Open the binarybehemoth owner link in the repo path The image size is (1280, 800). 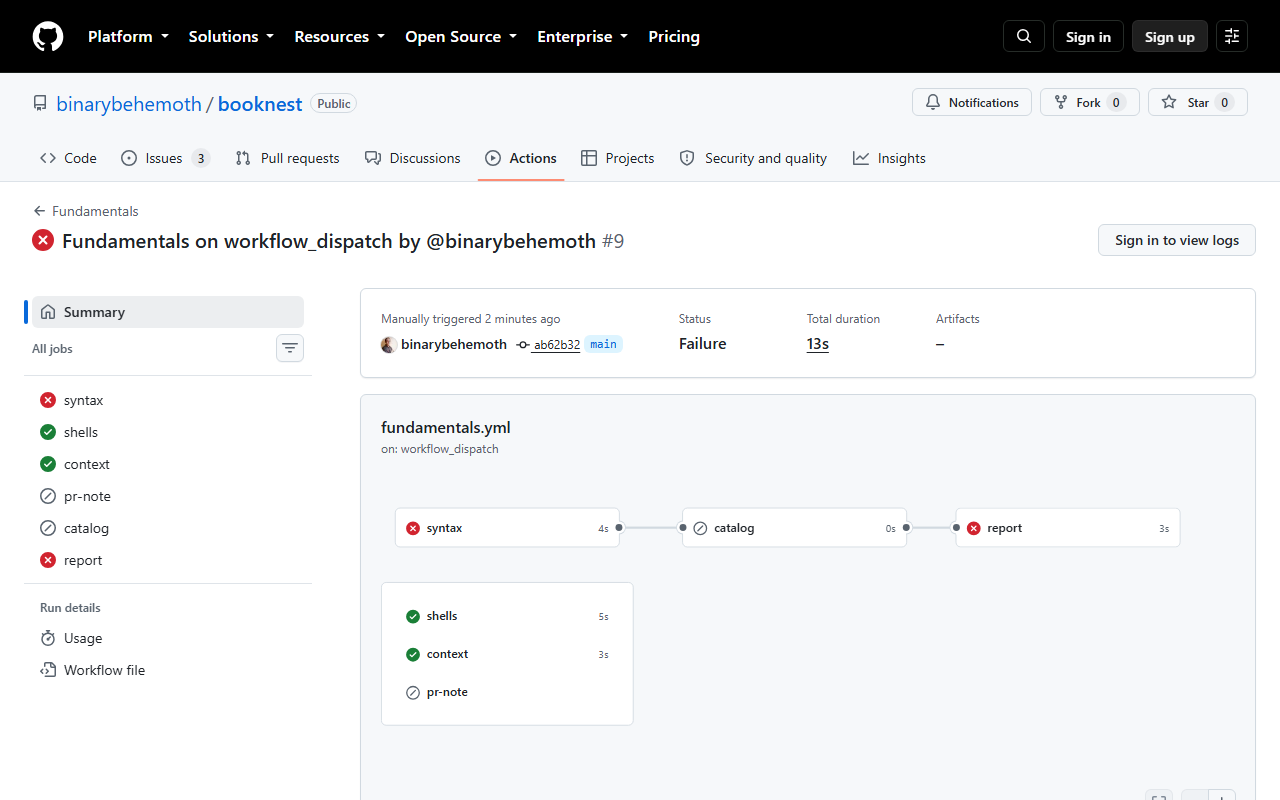tap(129, 104)
